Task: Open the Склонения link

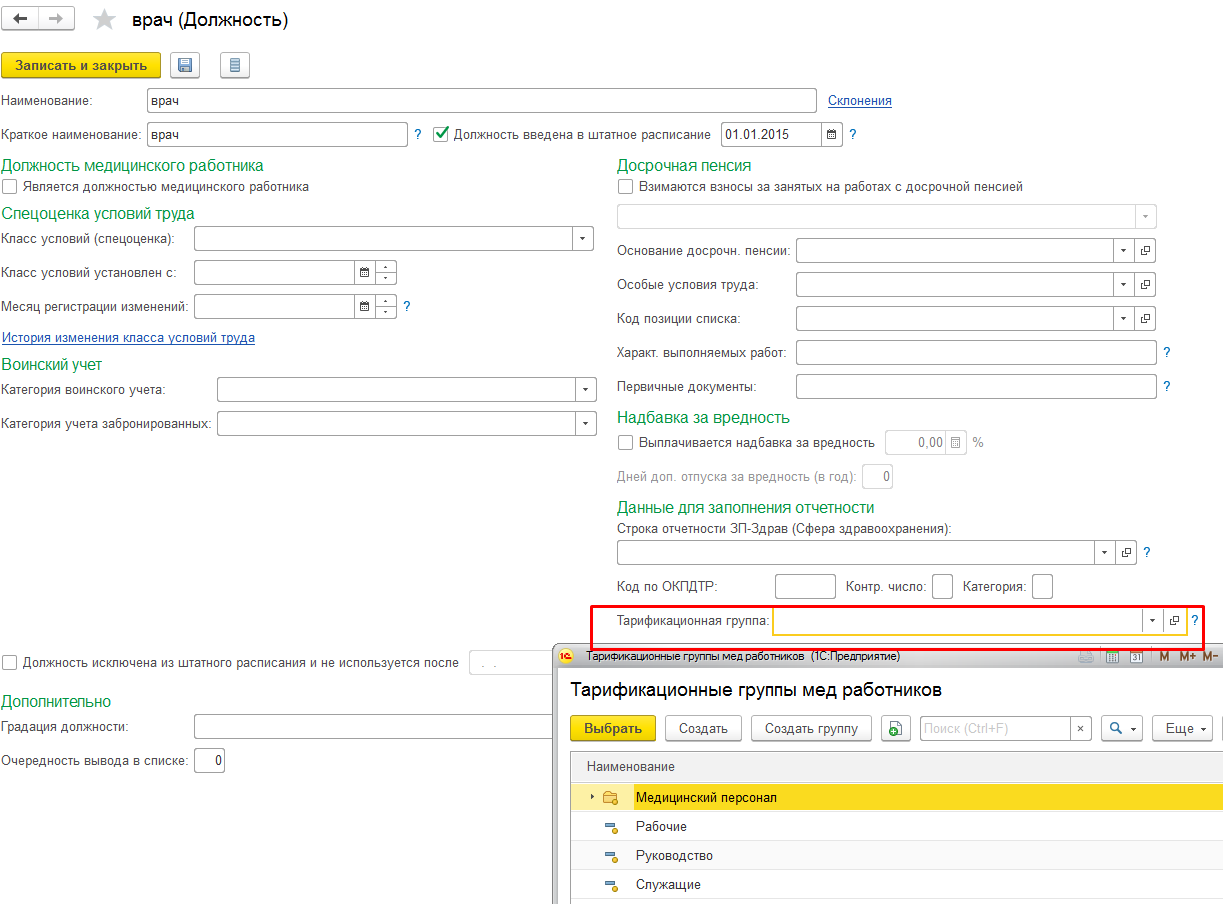Action: (860, 100)
